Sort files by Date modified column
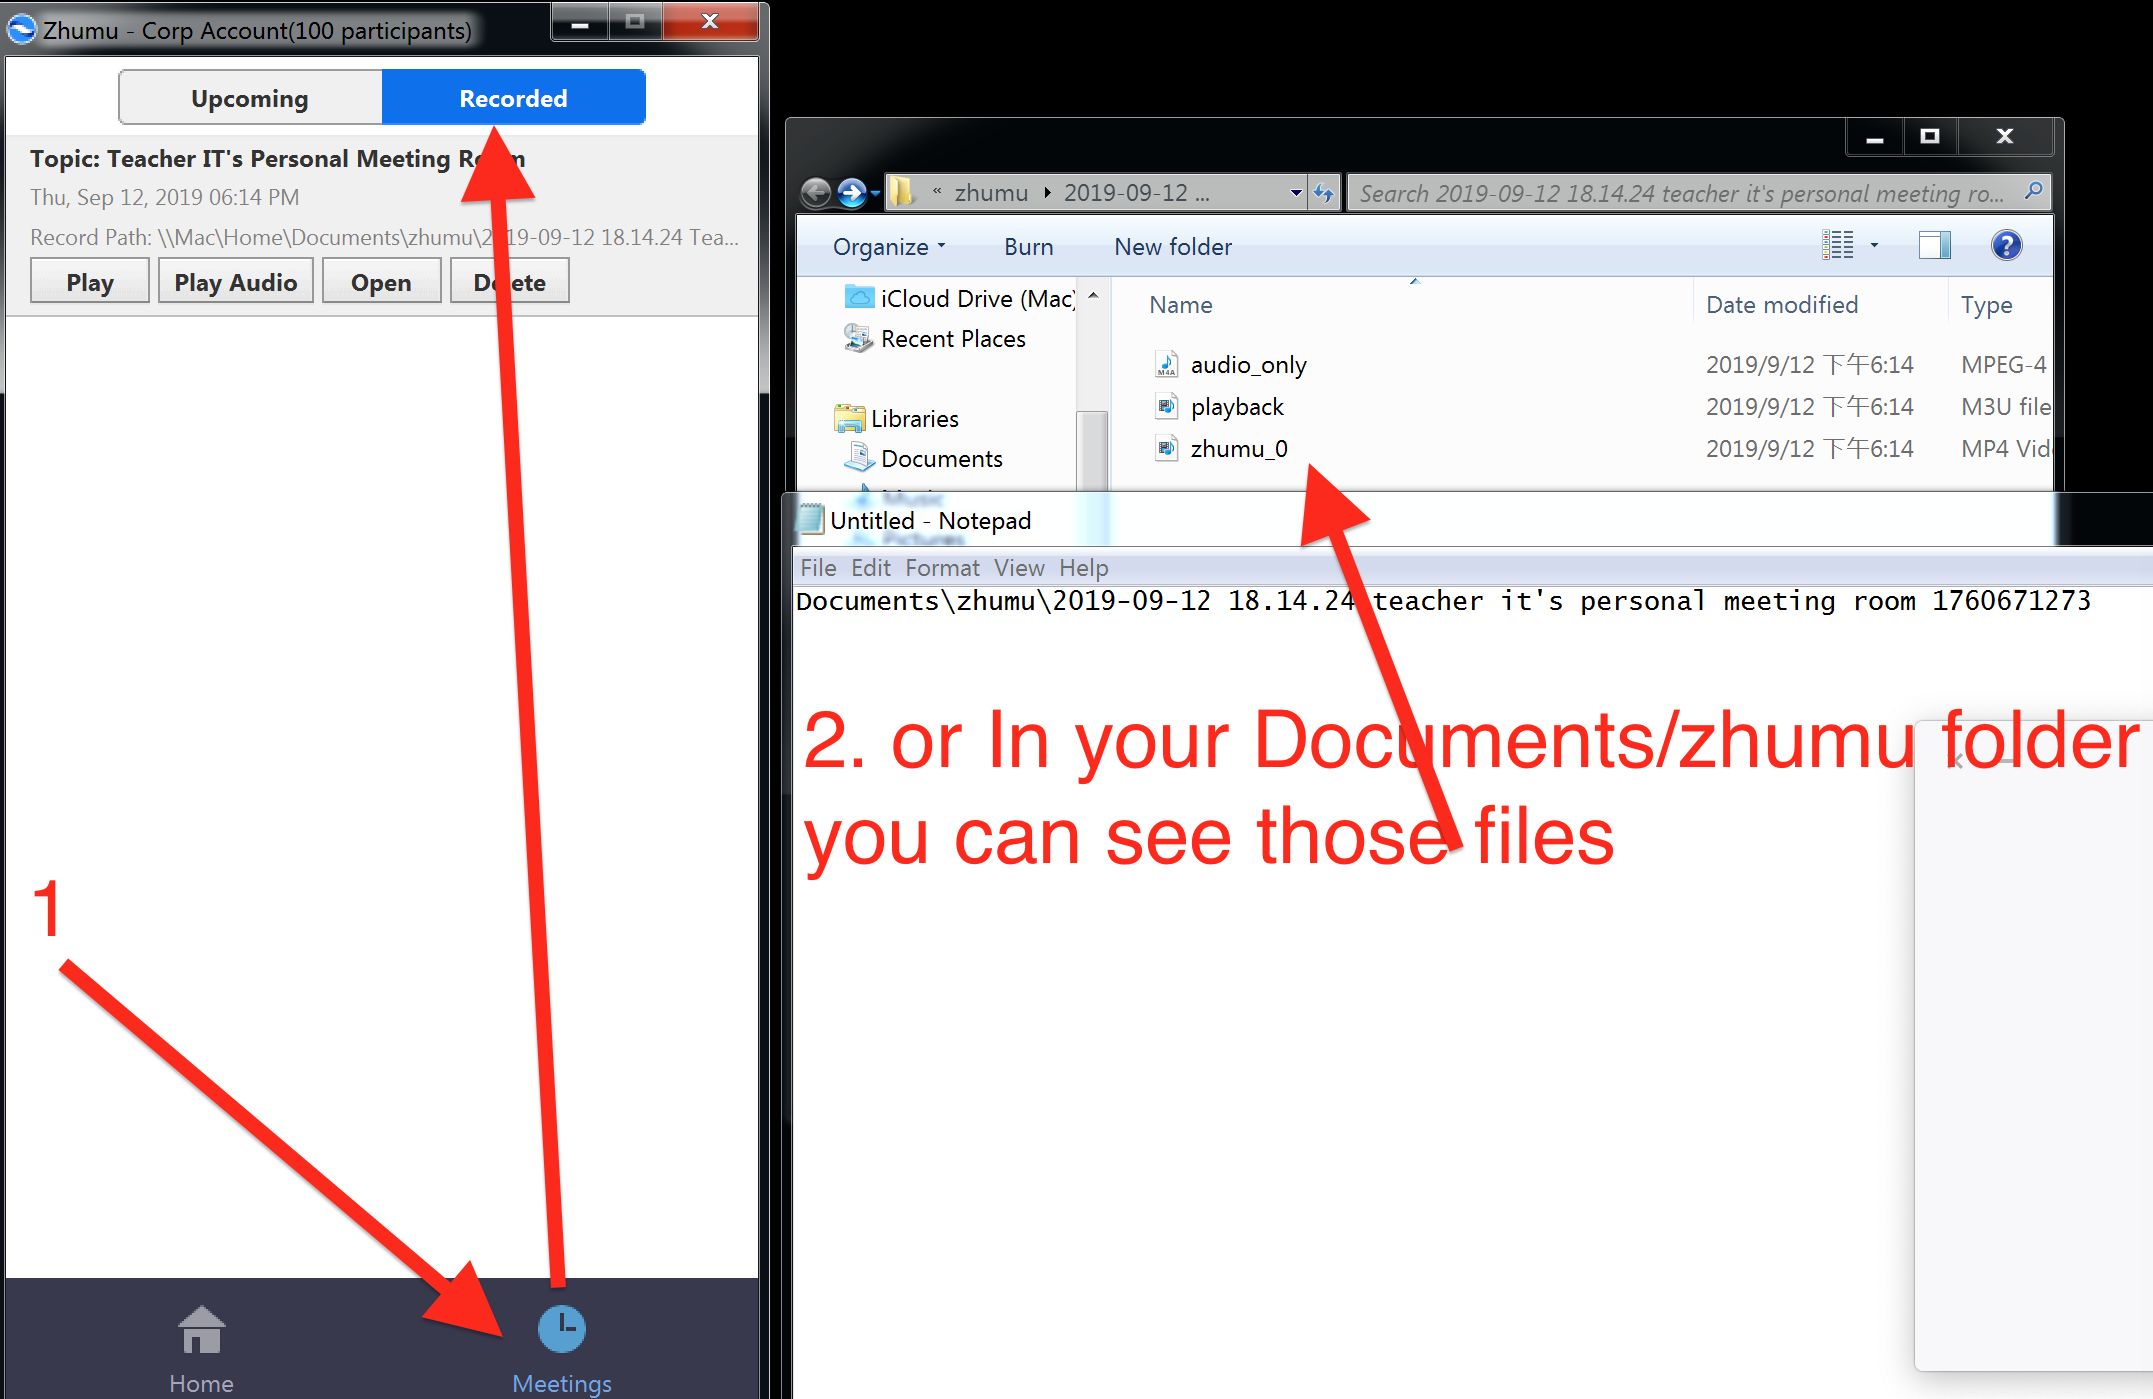This screenshot has width=2153, height=1399. (1781, 305)
